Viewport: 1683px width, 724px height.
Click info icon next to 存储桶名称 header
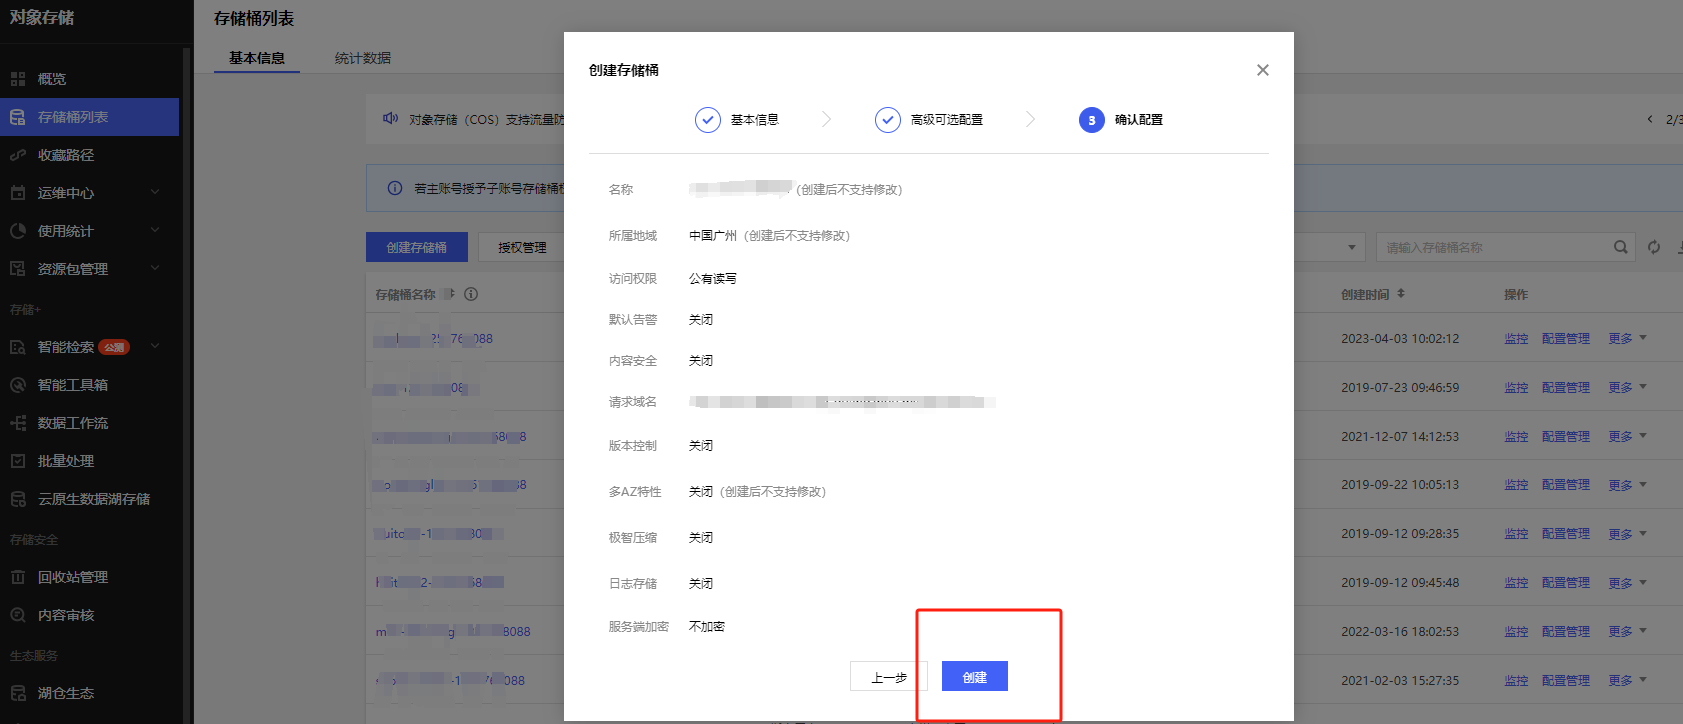coord(471,294)
